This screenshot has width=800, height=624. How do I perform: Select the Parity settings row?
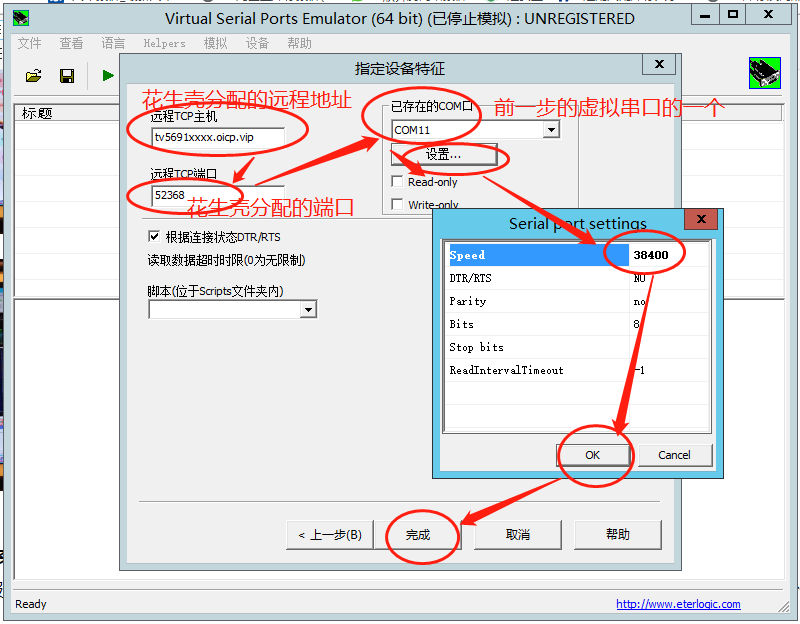click(577, 301)
